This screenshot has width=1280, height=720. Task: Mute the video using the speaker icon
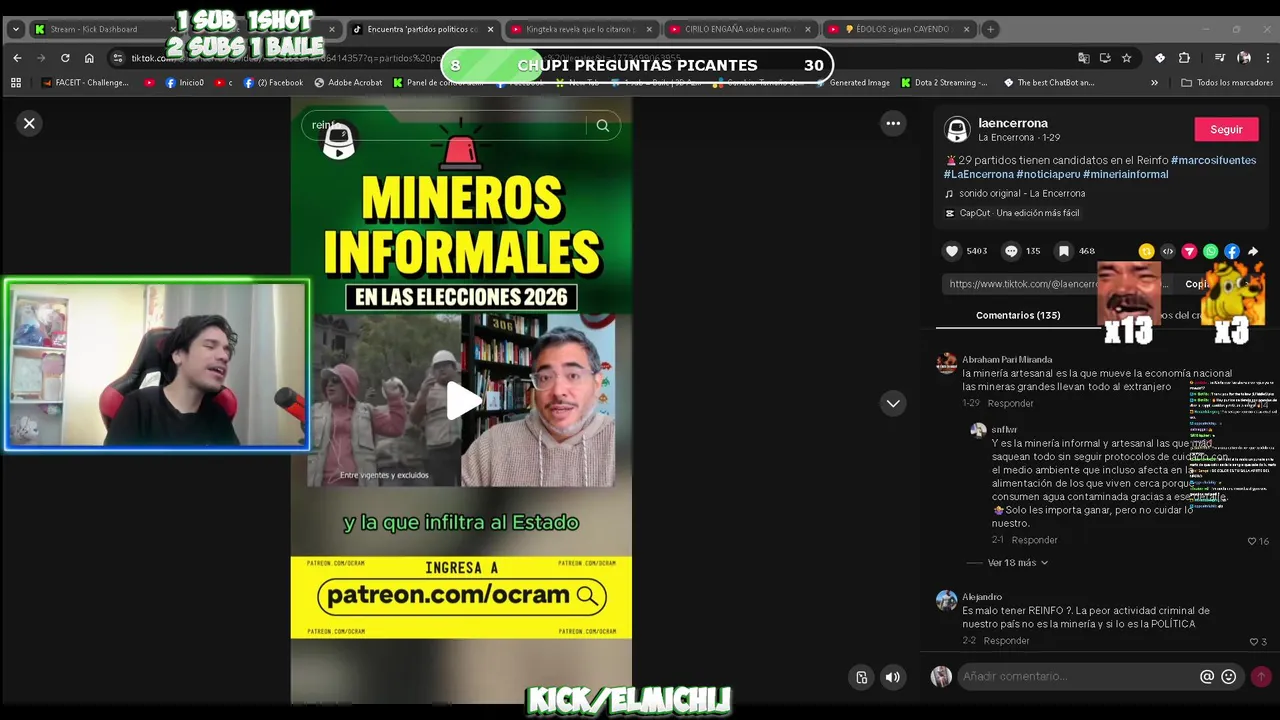coord(893,677)
